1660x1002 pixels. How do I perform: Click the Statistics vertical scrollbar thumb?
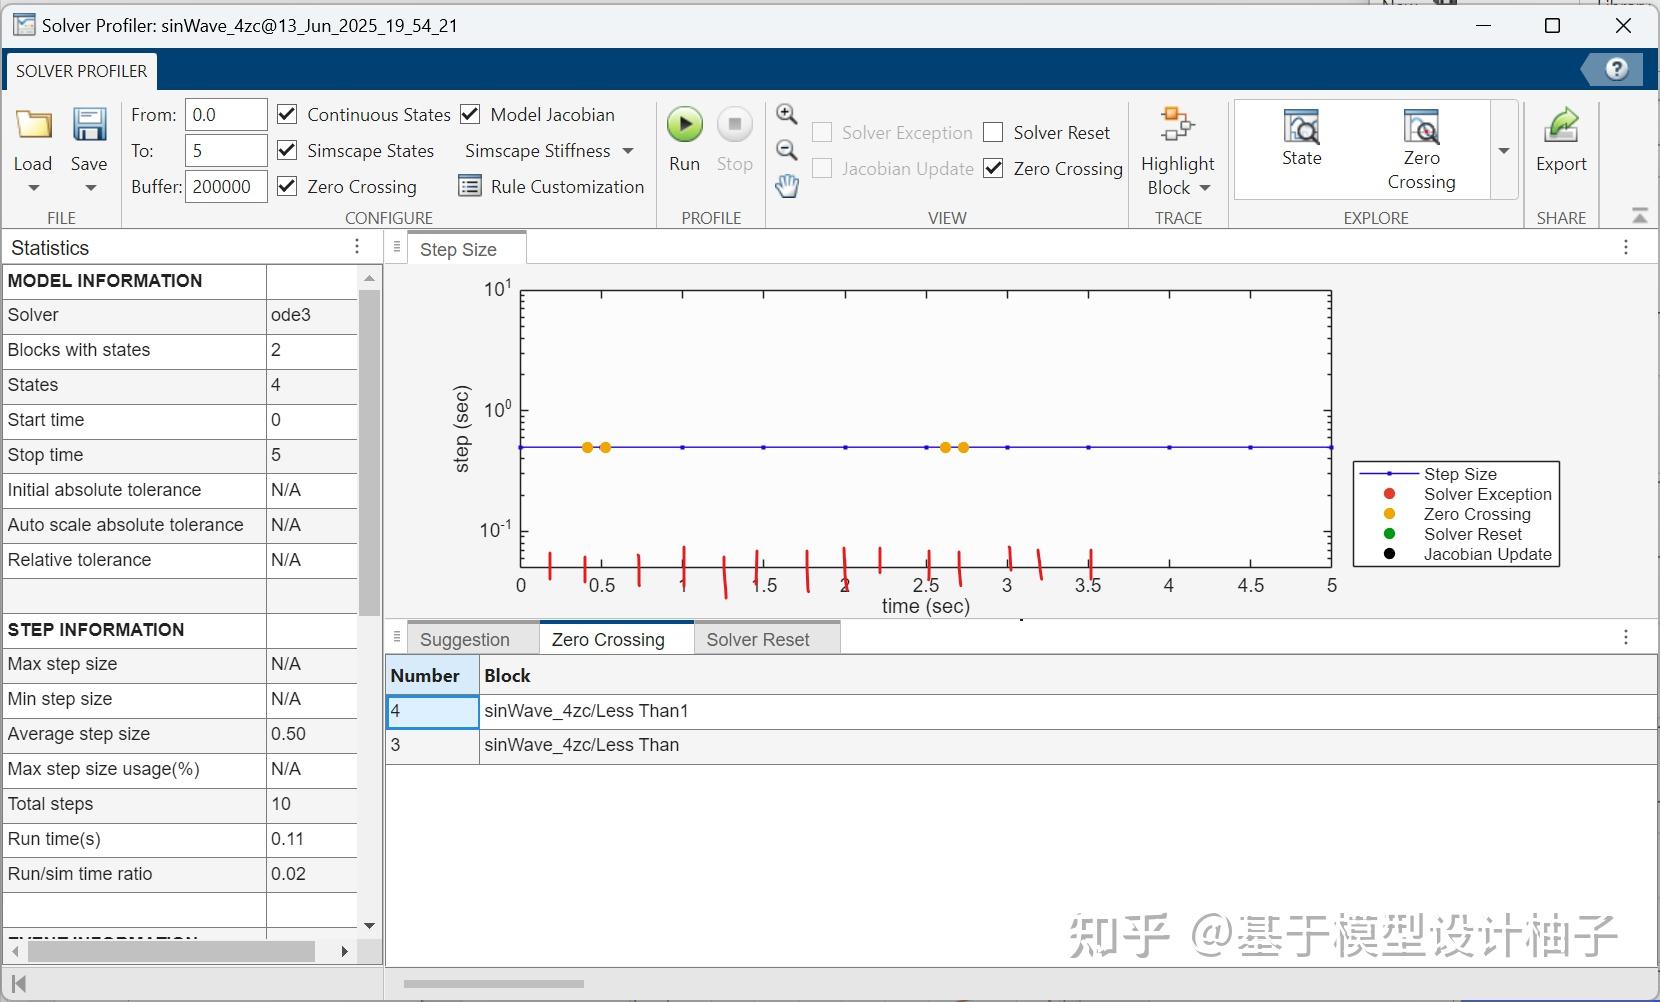click(369, 452)
